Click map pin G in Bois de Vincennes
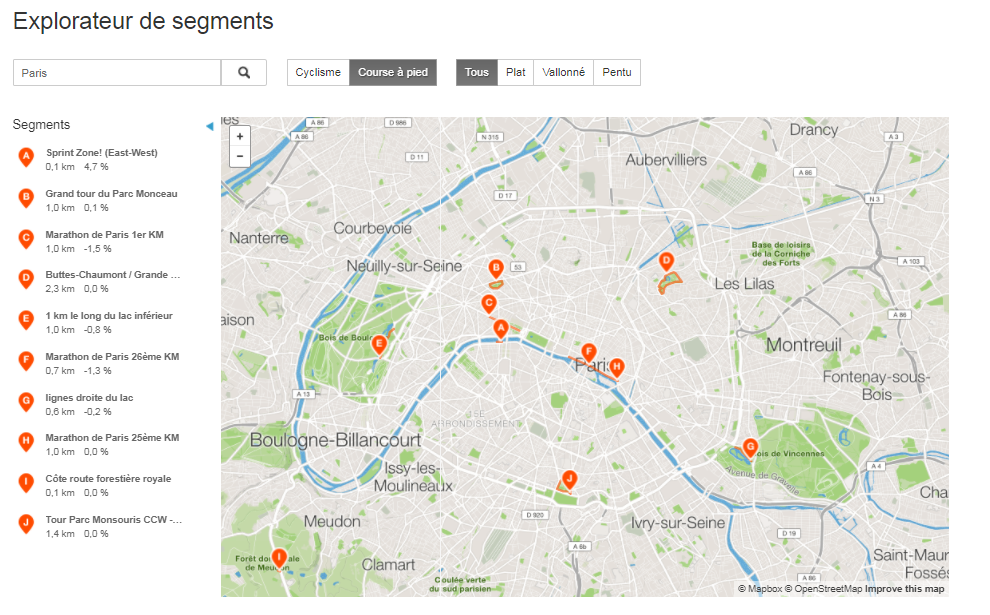Screen dimensions: 990x615 [x=749, y=448]
